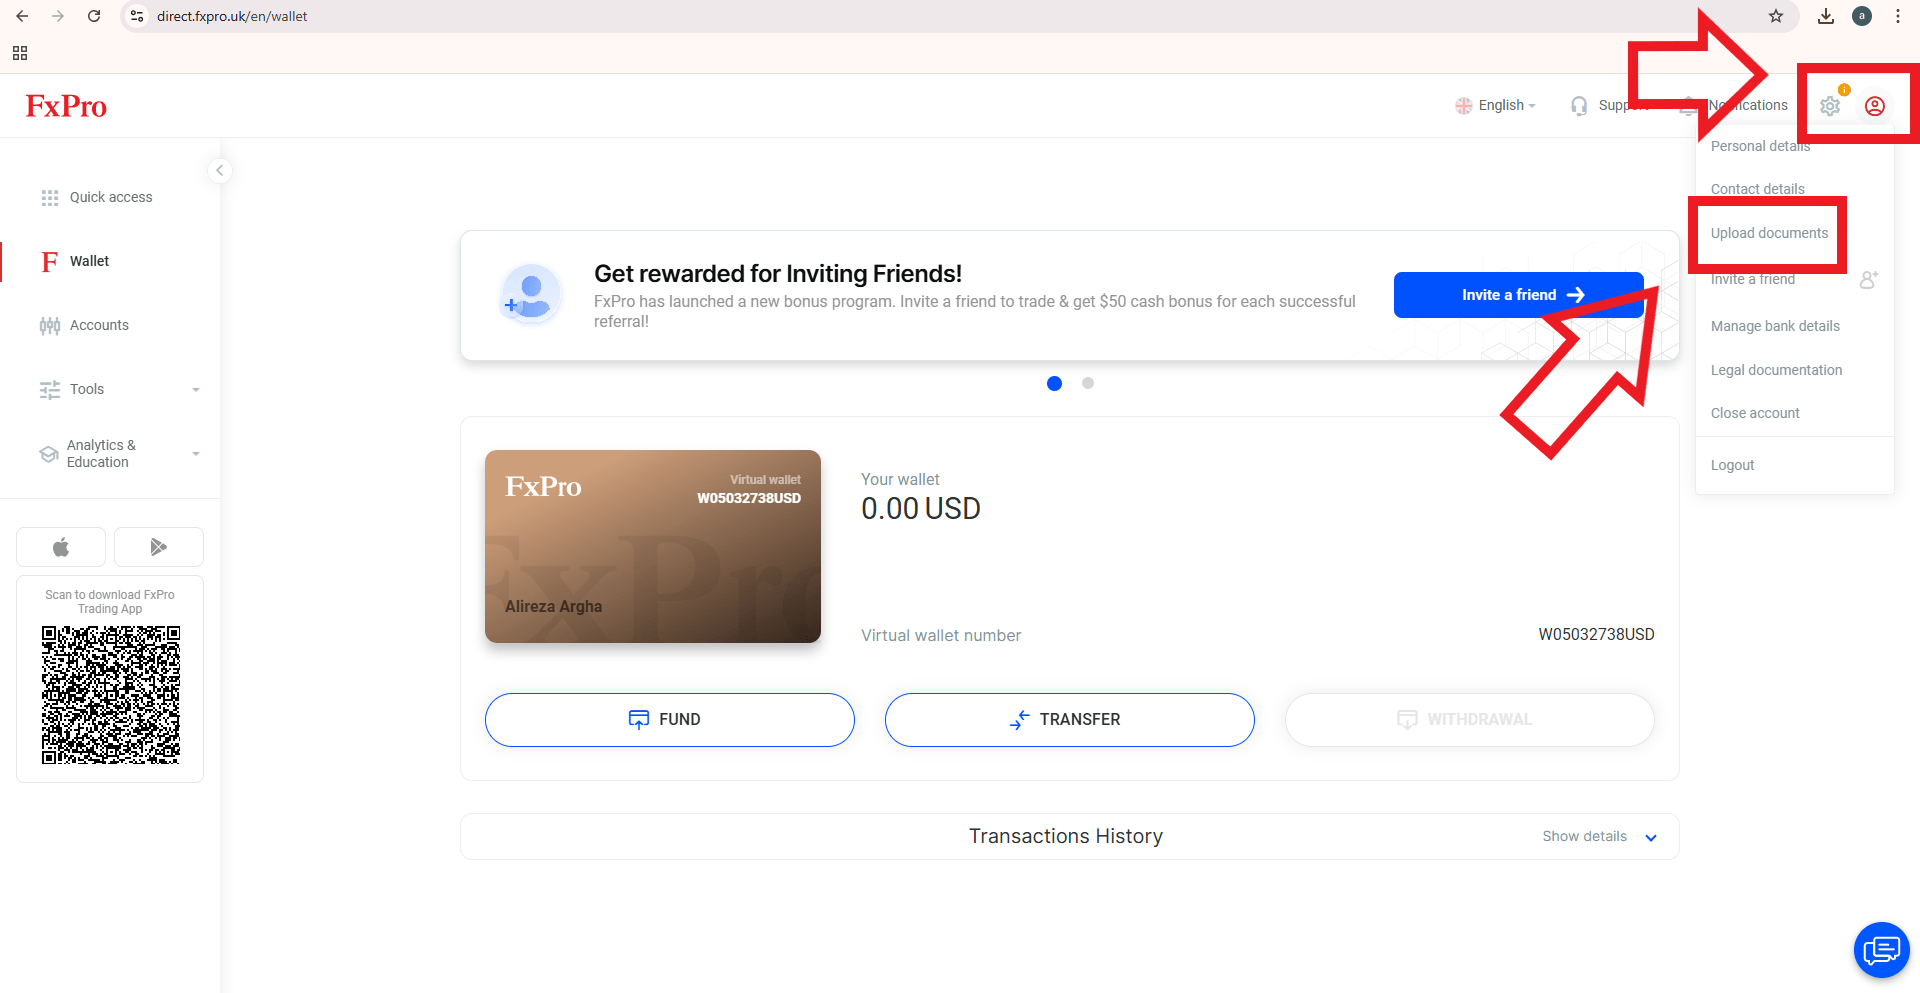Select Invite a friend menu item
The image size is (1920, 993).
tap(1753, 279)
